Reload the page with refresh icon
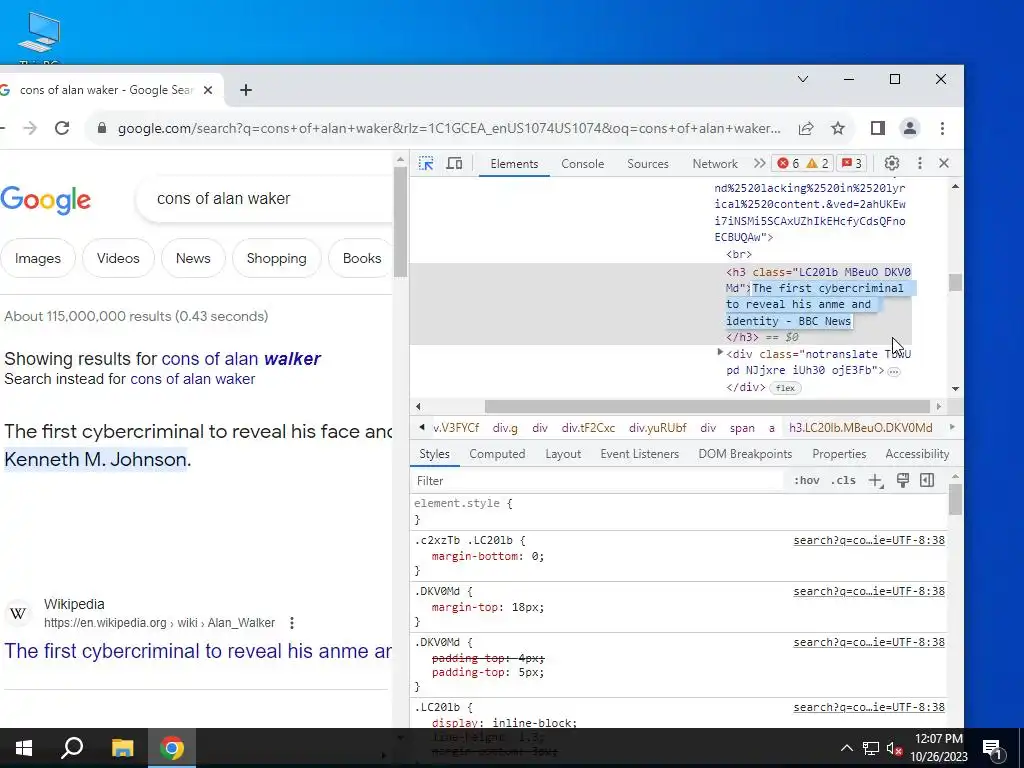 tap(62, 128)
